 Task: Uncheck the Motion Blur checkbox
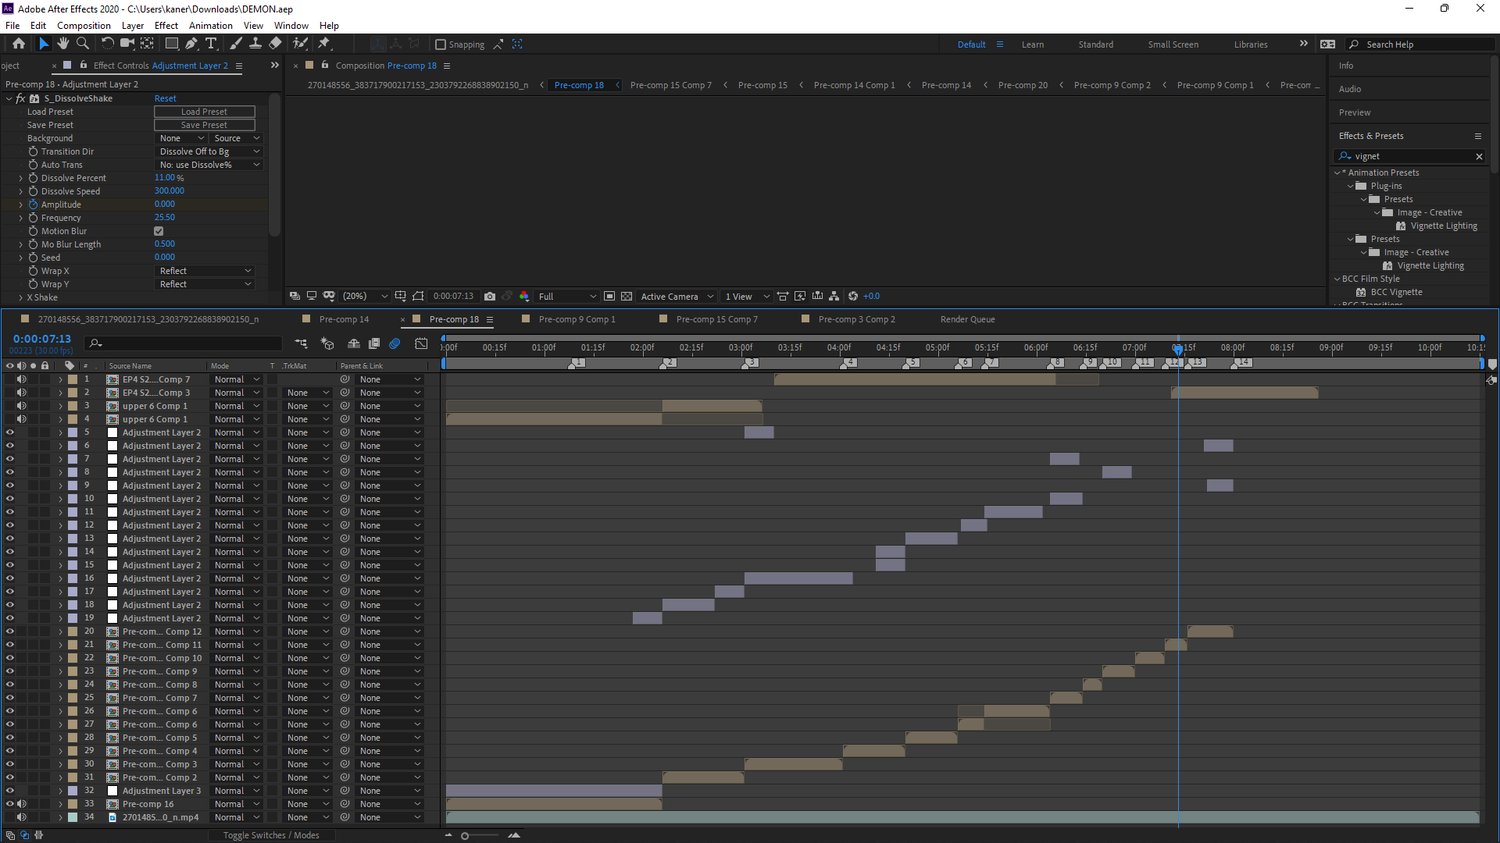pyautogui.click(x=158, y=231)
